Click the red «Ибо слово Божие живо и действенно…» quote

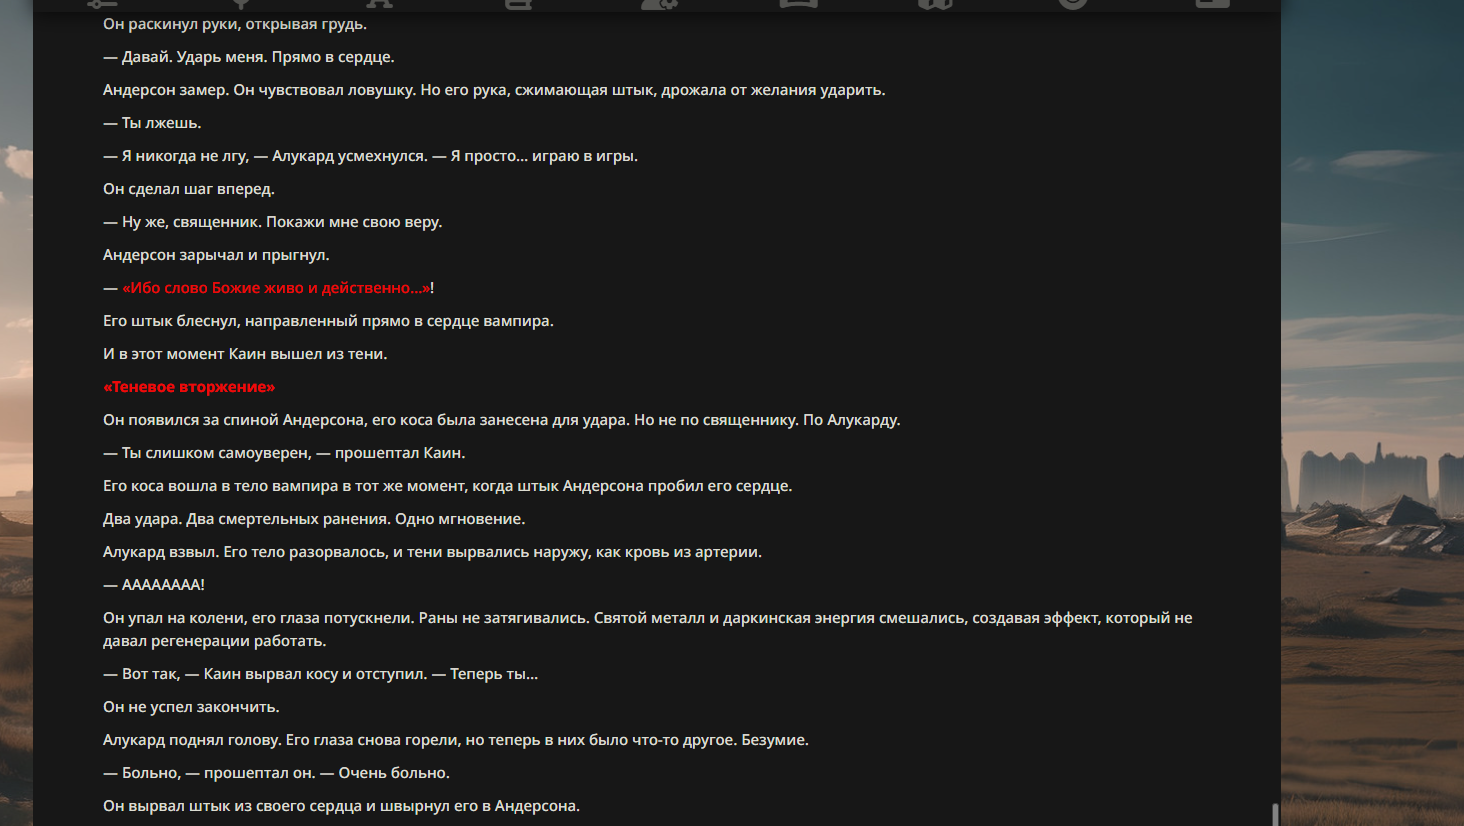(x=276, y=288)
